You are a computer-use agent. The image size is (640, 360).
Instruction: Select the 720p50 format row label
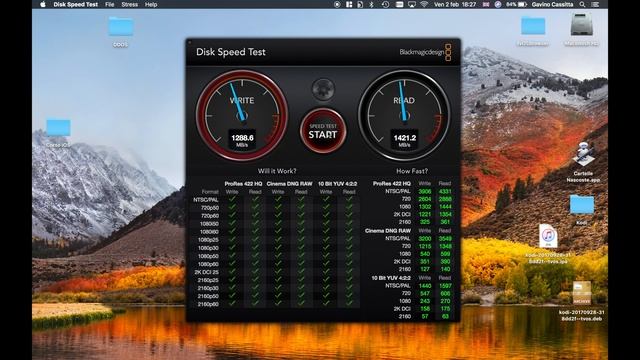click(210, 208)
